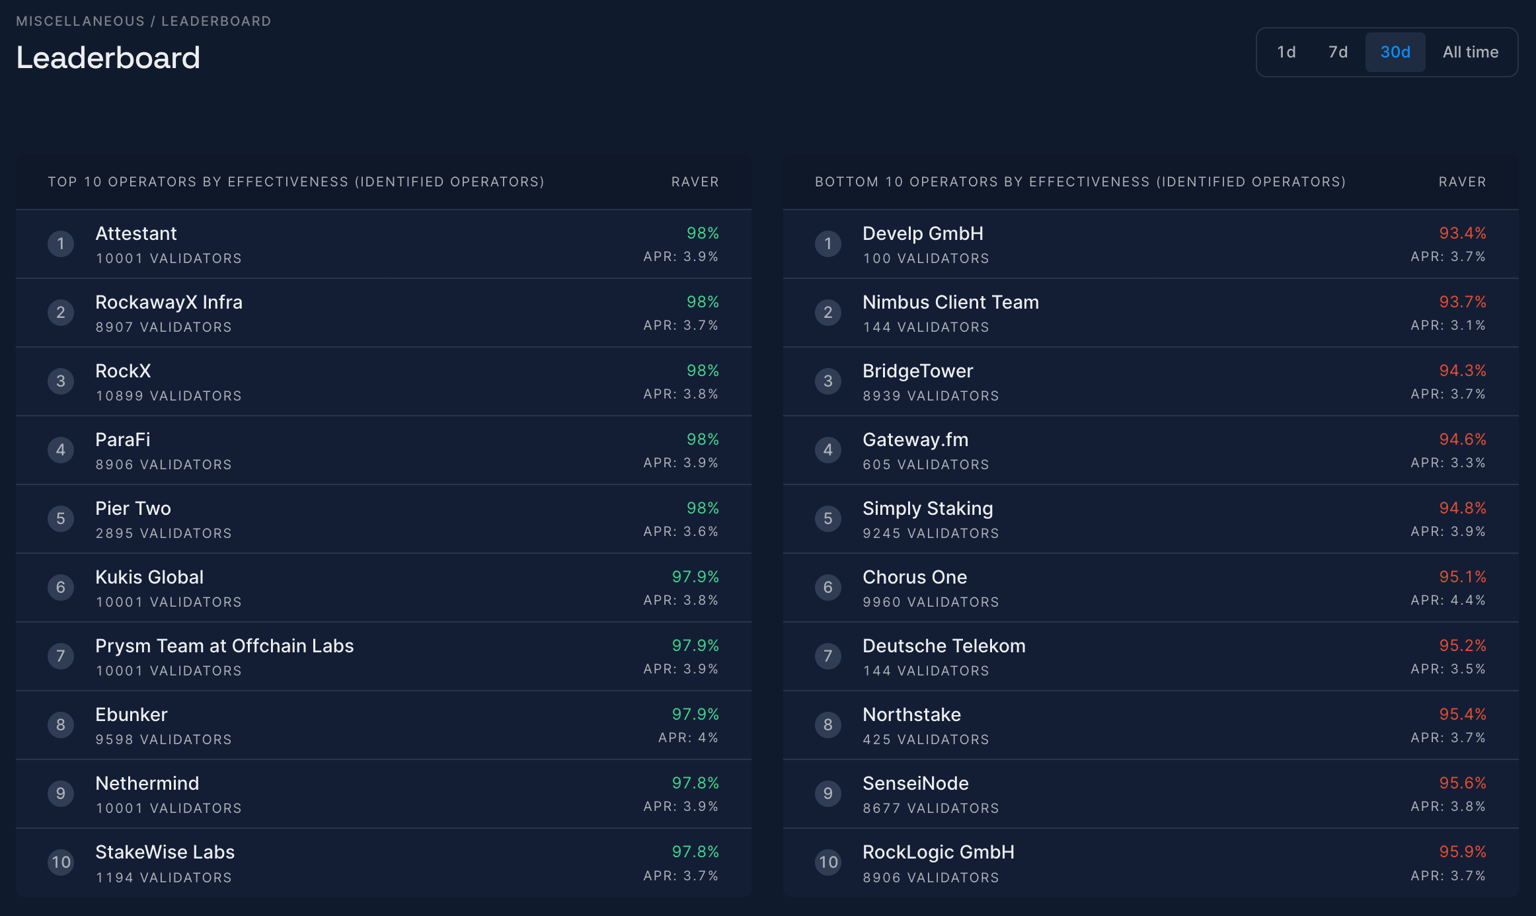Screen dimensions: 1536x916
Task: Open the Ebunker operator
Action: click(x=131, y=715)
